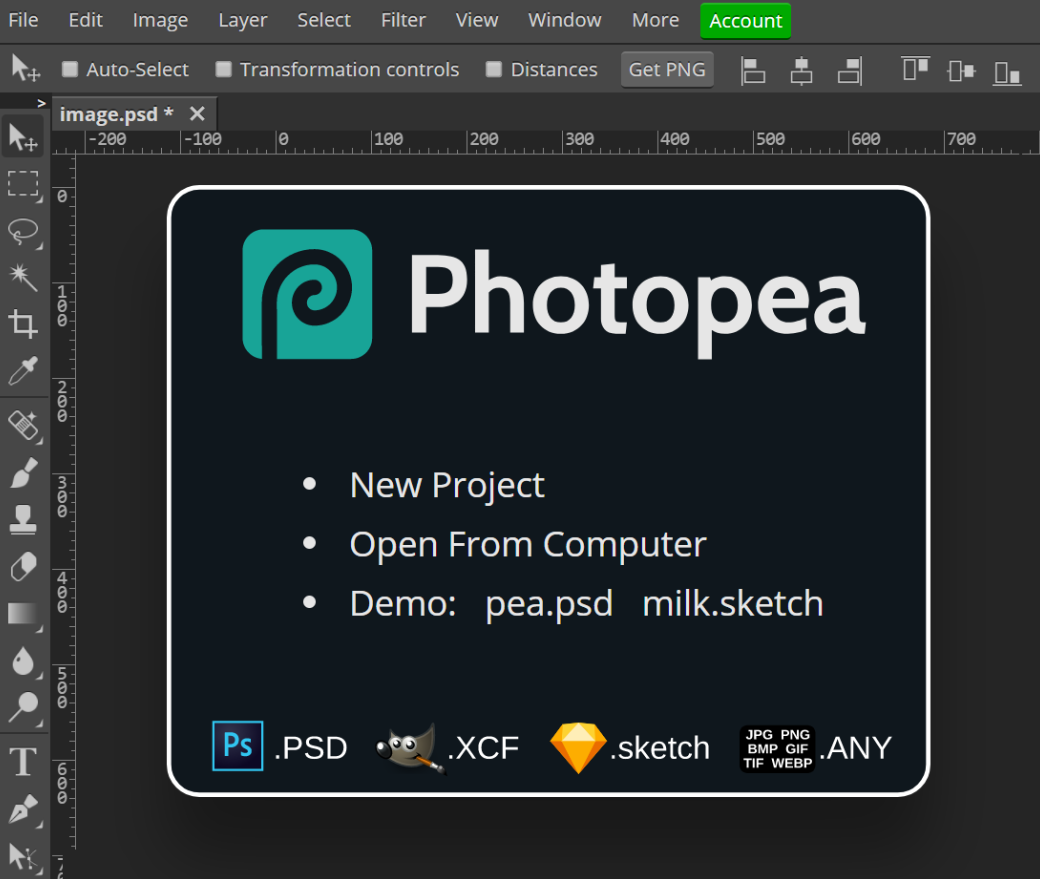Select the Brush tool
1040x879 pixels.
[x=22, y=473]
